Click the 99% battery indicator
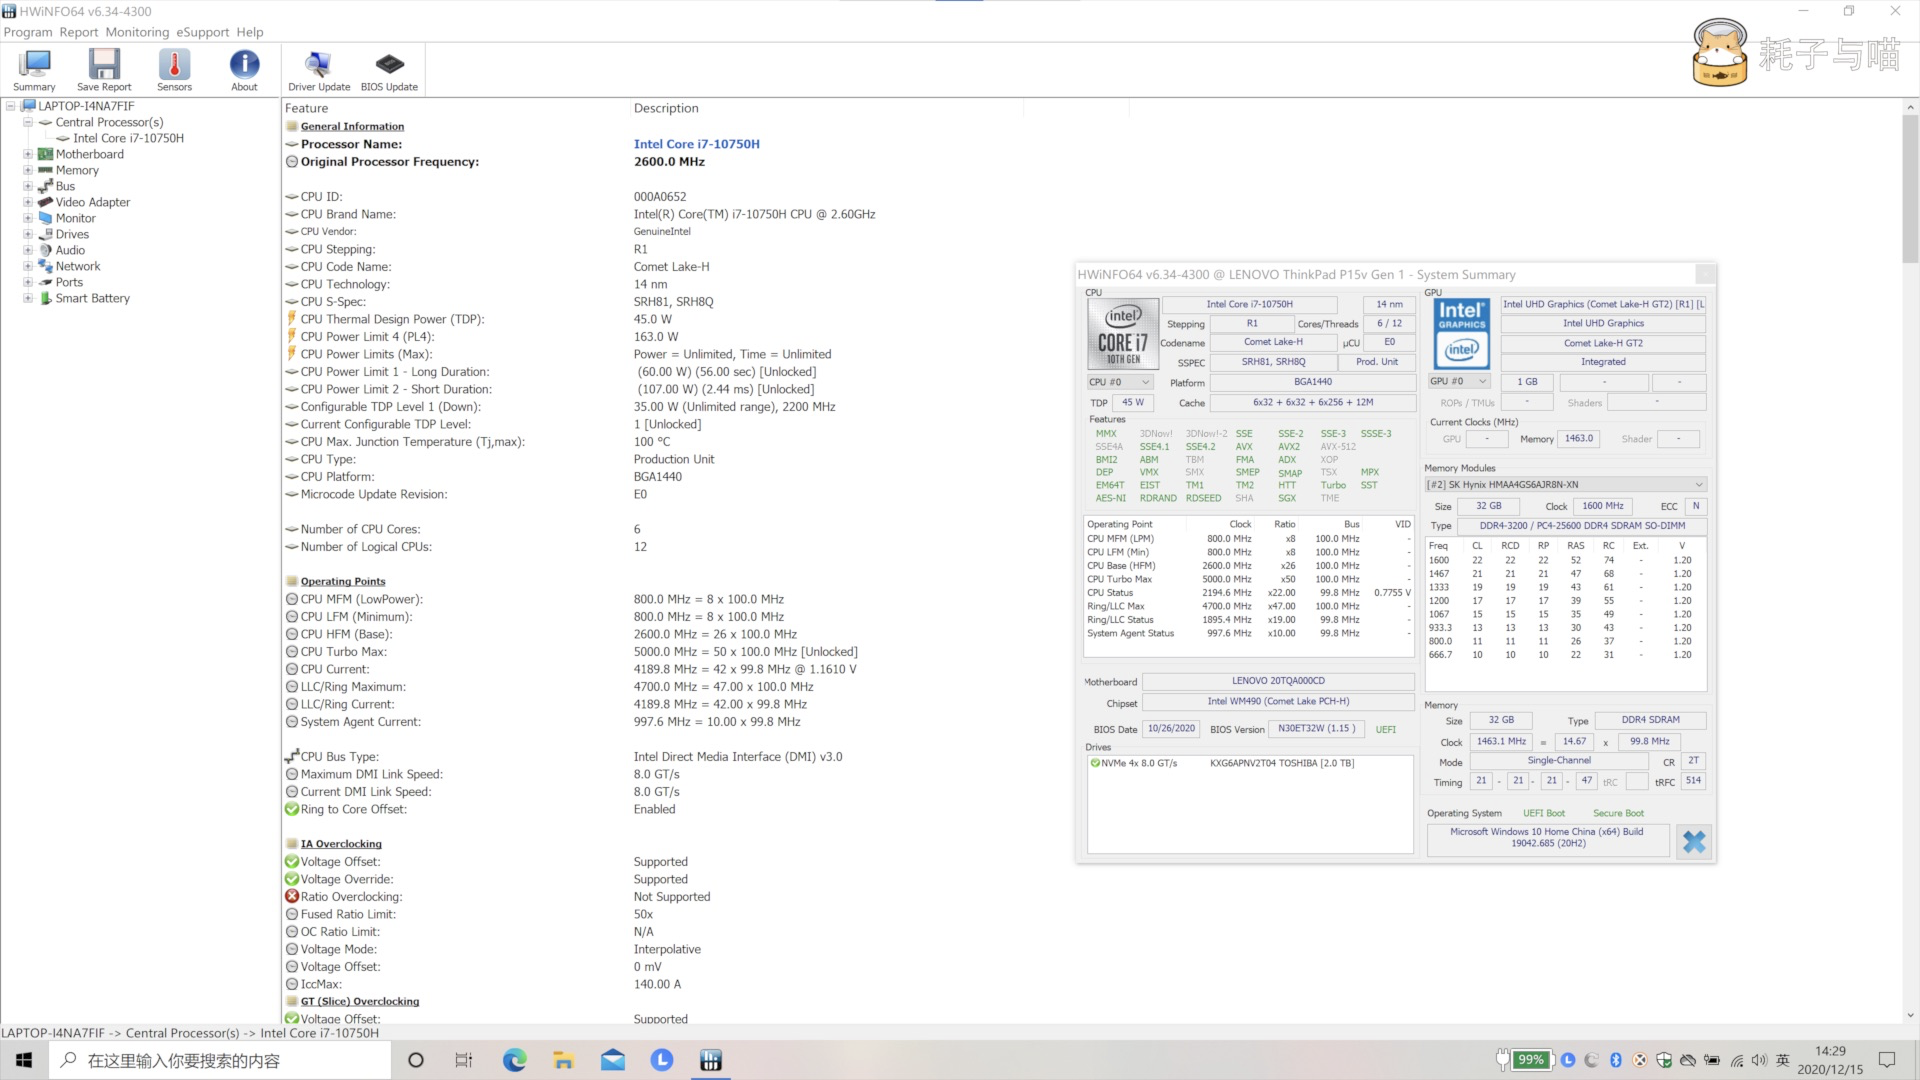 click(1531, 1060)
